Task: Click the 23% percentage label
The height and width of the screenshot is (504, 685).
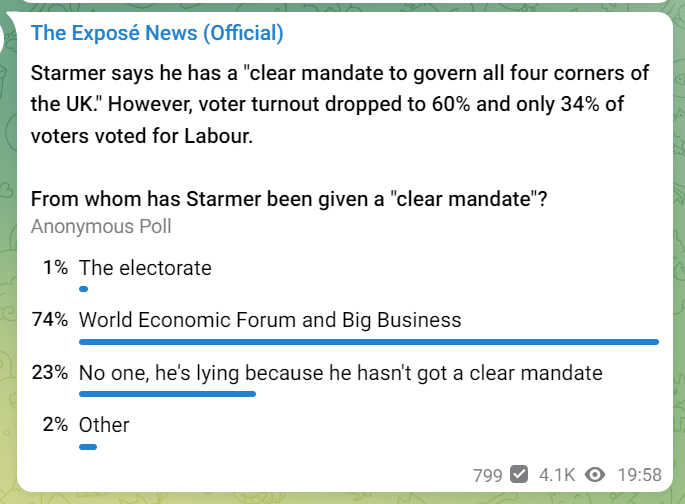Action: (x=50, y=373)
